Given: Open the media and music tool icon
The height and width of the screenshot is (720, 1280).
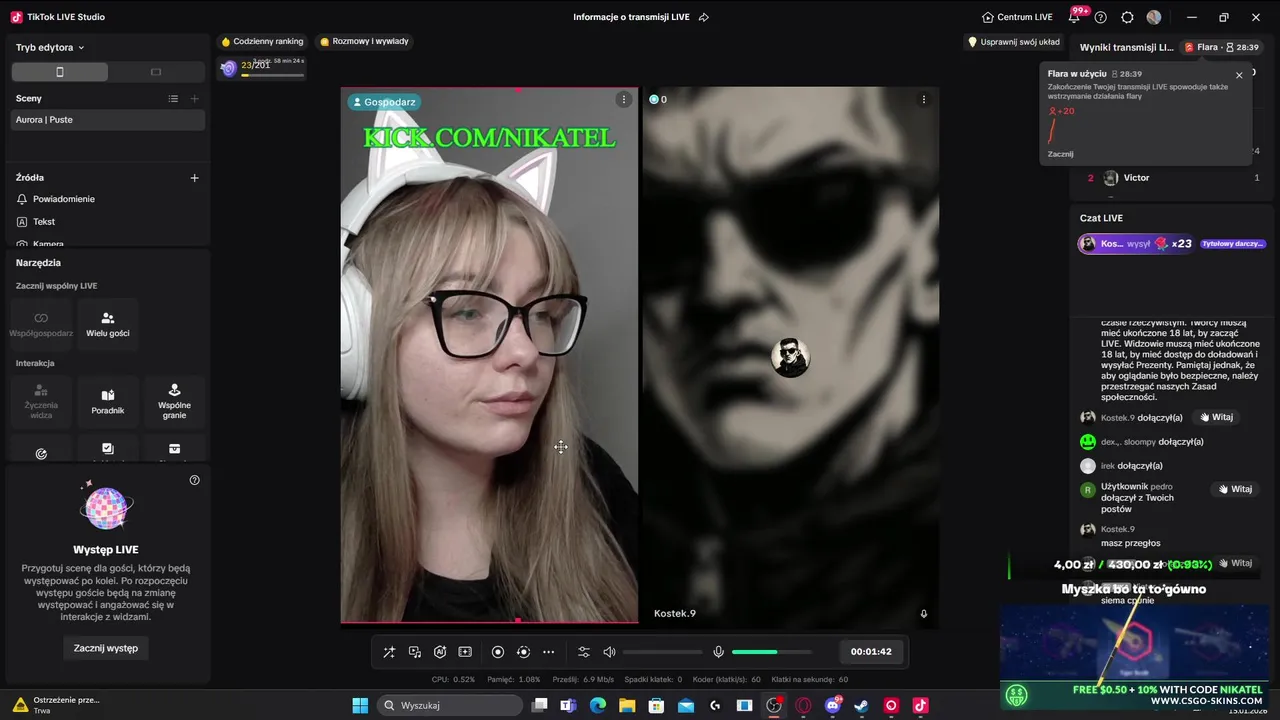Looking at the screenshot, I should coord(415,652).
